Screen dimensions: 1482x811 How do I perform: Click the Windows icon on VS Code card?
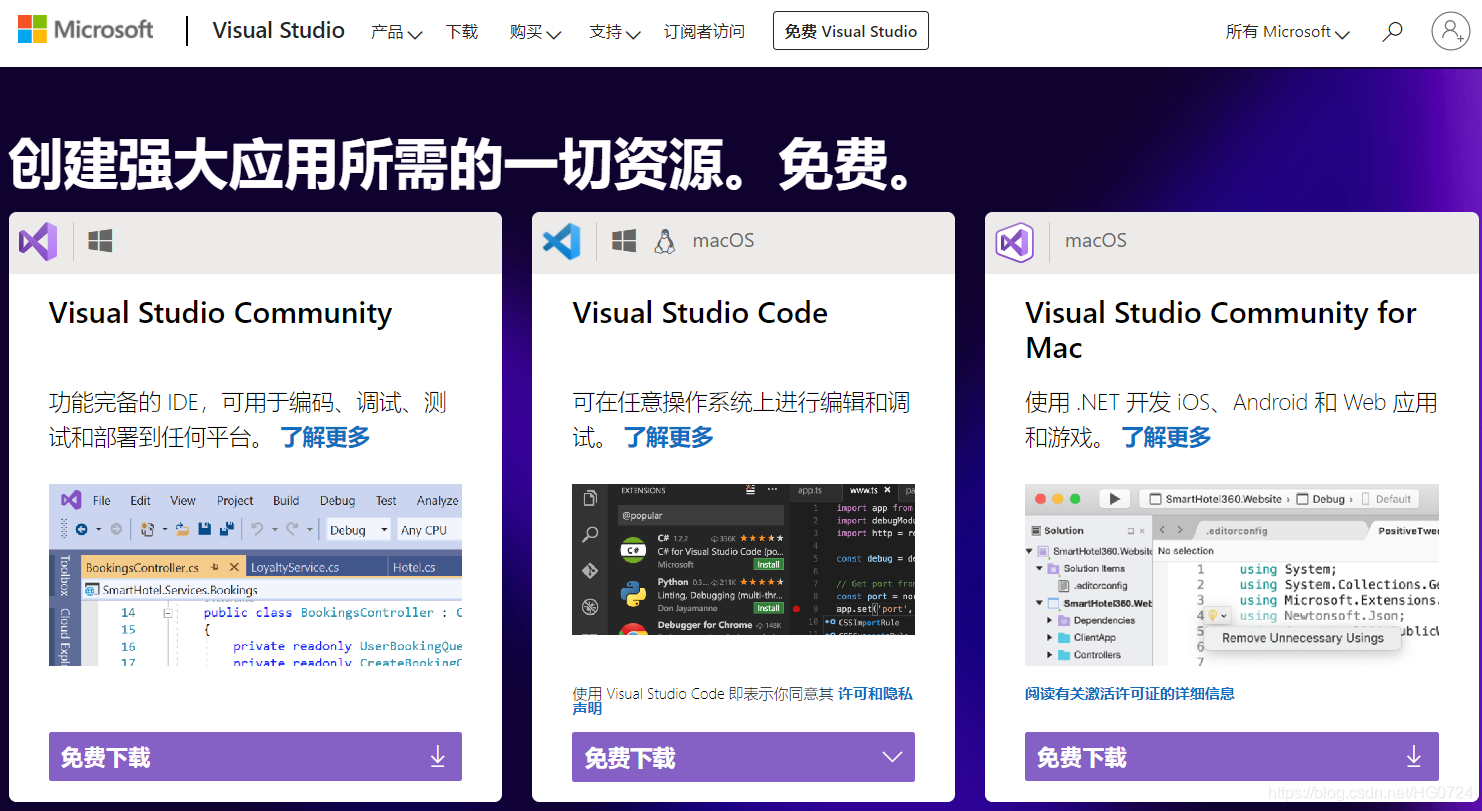click(624, 241)
